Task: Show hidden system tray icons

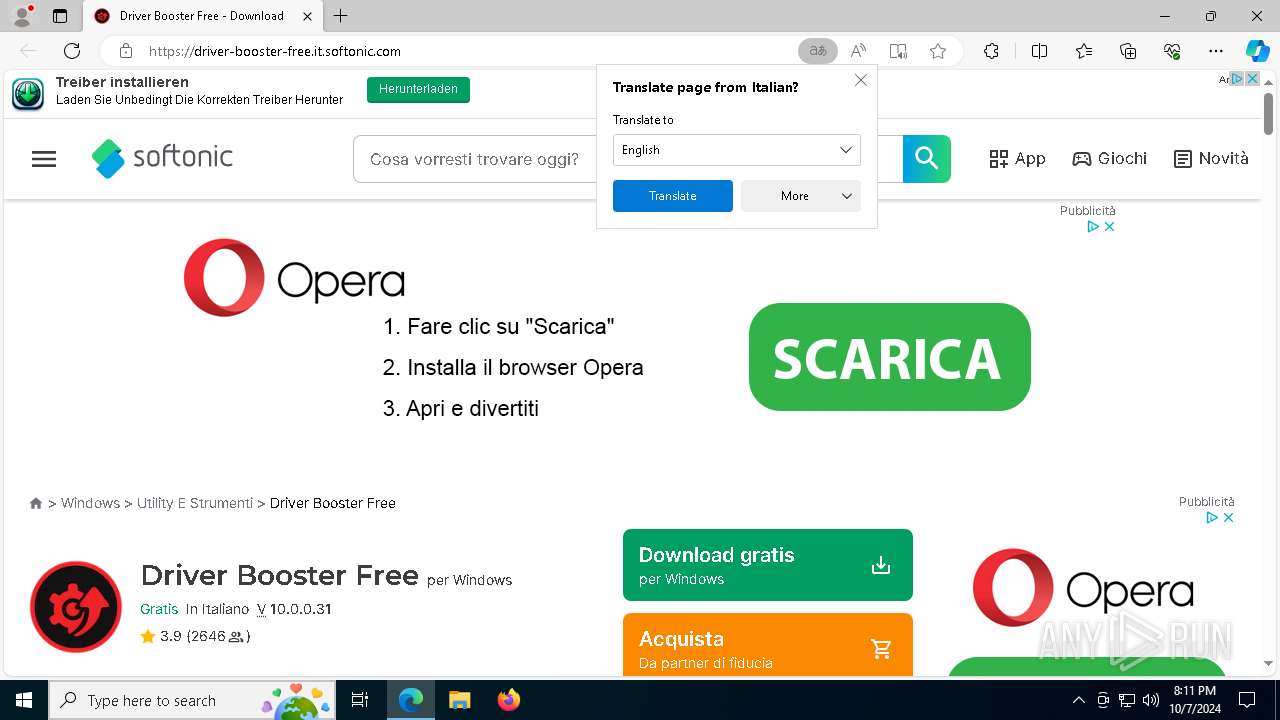Action: pyautogui.click(x=1078, y=700)
